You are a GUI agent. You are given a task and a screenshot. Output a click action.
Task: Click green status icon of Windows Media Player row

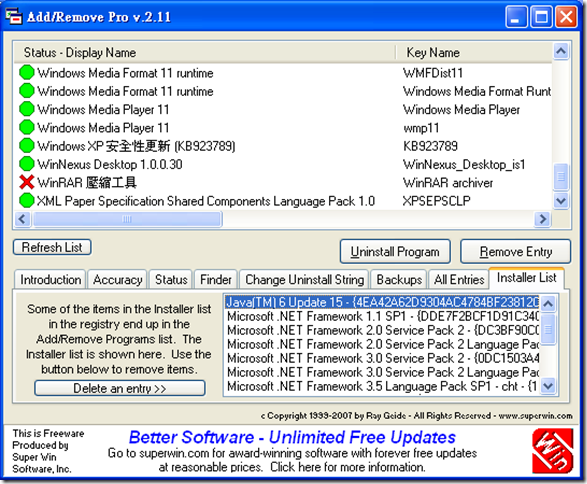(x=27, y=109)
